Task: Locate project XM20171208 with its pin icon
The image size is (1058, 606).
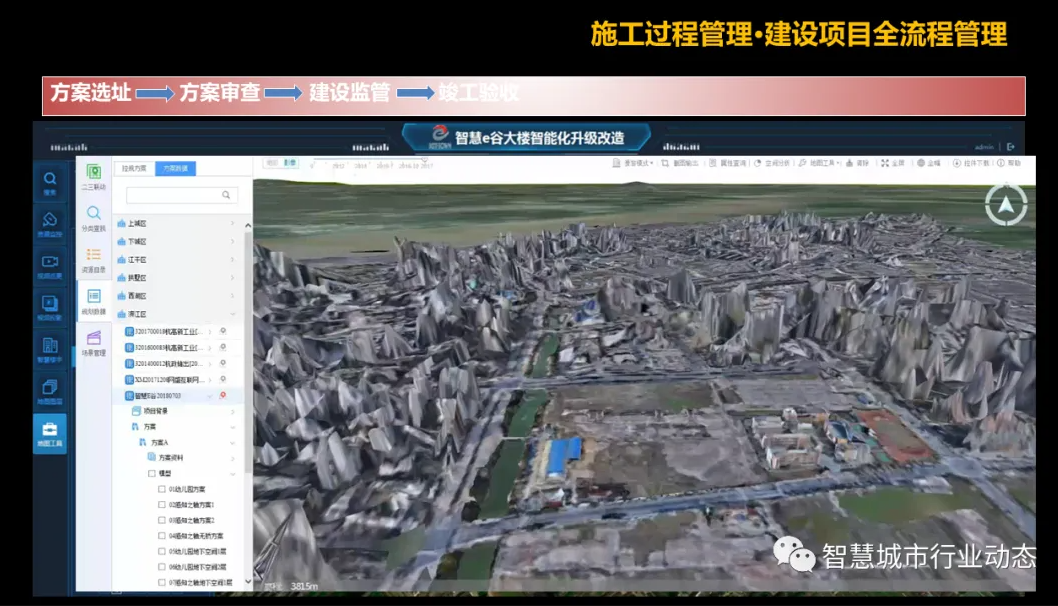Action: tap(223, 380)
